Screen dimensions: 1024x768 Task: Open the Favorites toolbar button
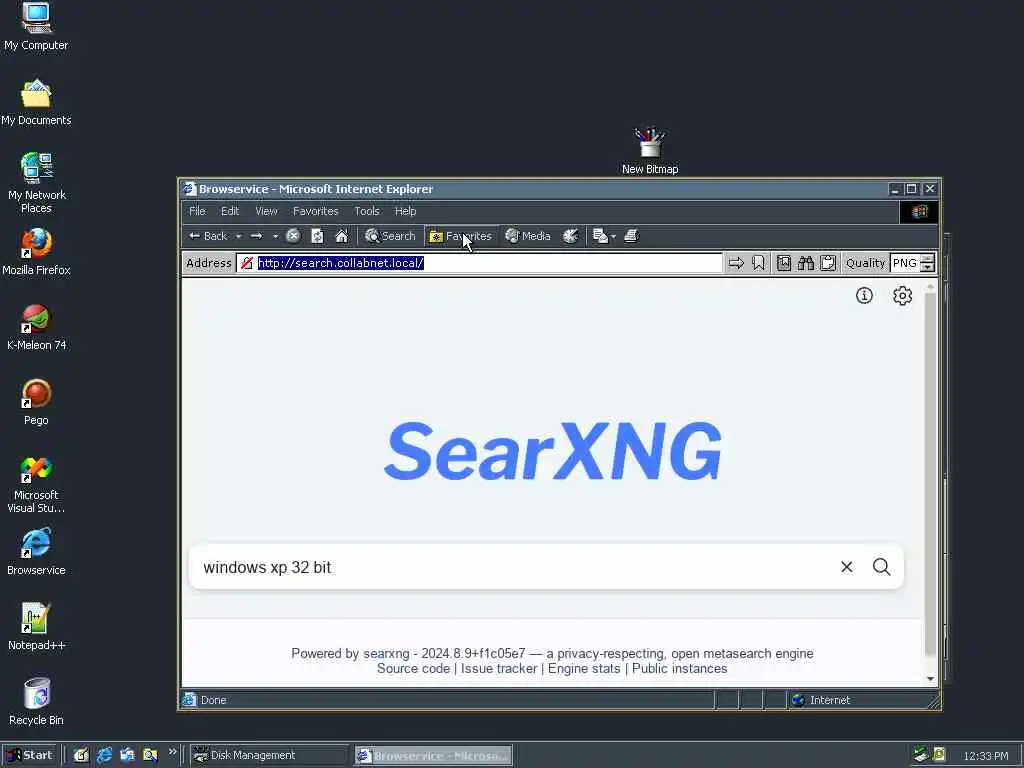(460, 236)
